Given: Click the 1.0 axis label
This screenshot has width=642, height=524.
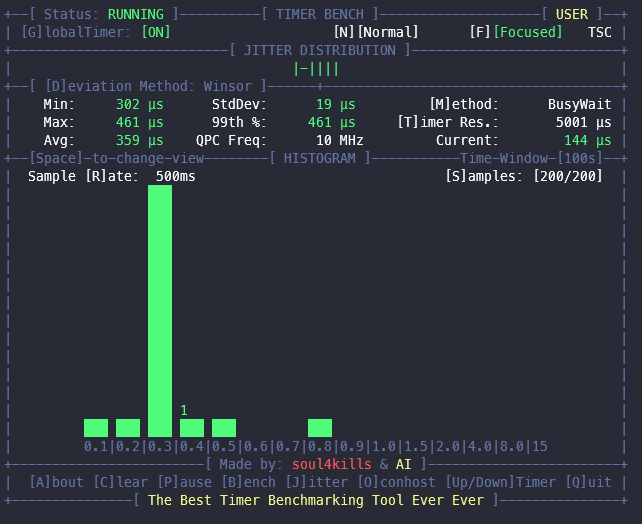Looking at the screenshot, I should (384, 446).
